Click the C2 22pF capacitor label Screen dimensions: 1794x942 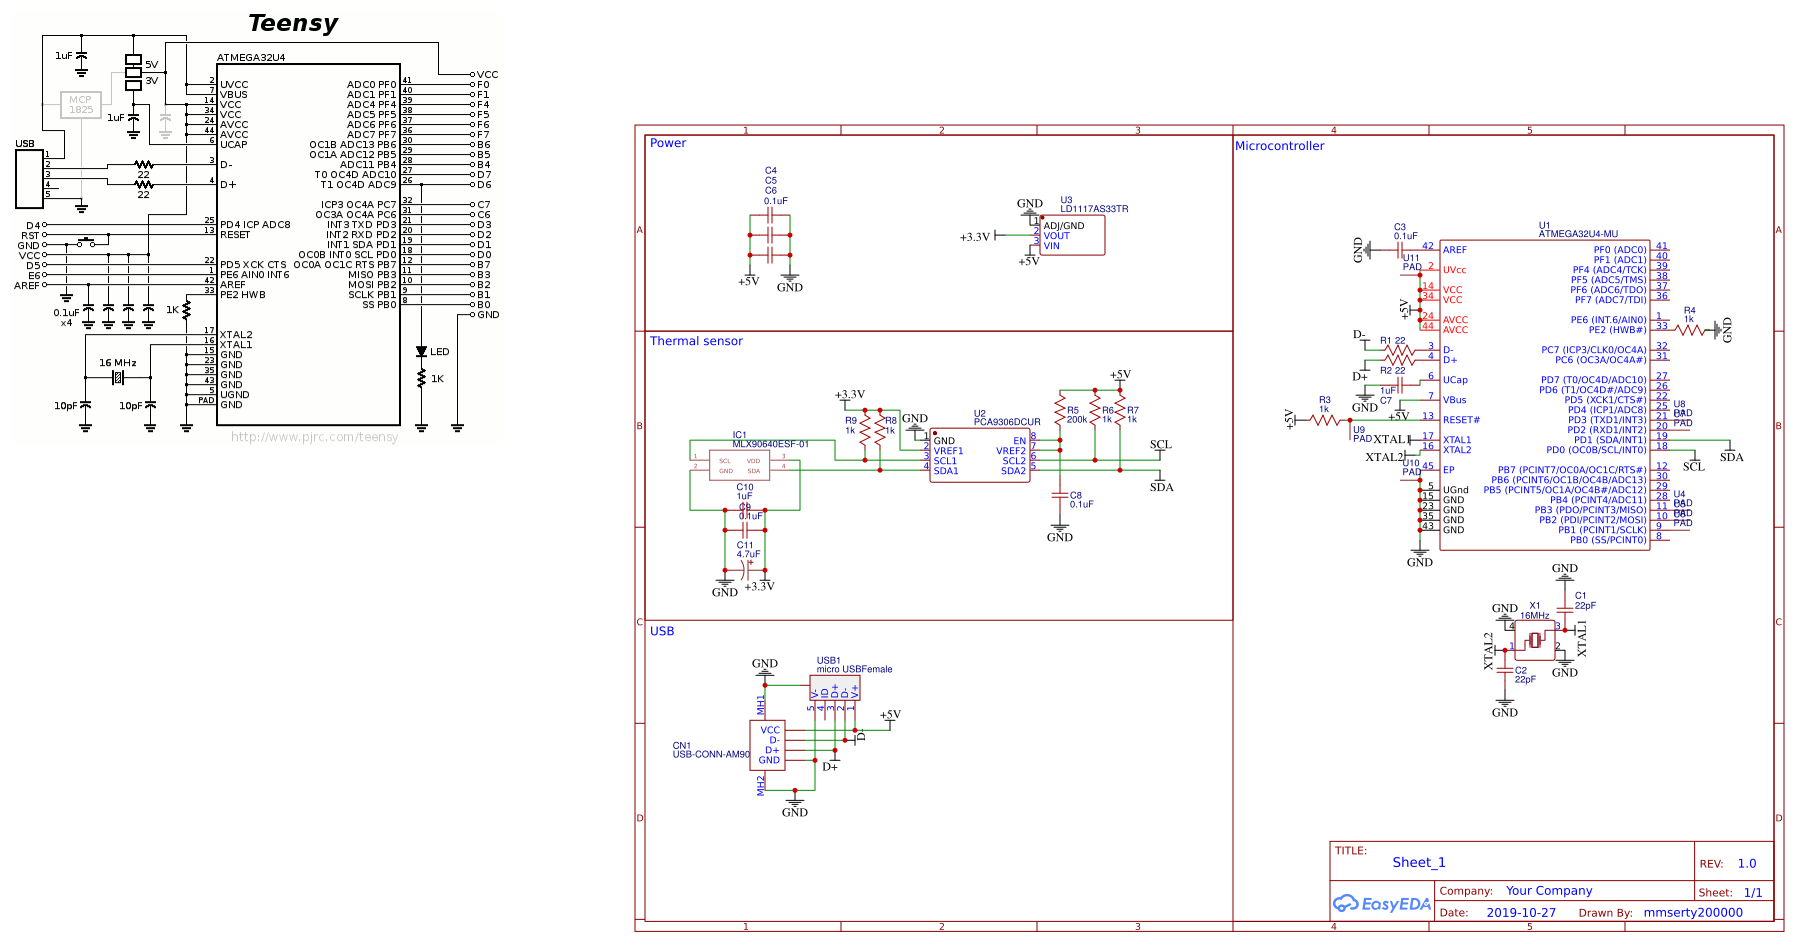point(1524,675)
